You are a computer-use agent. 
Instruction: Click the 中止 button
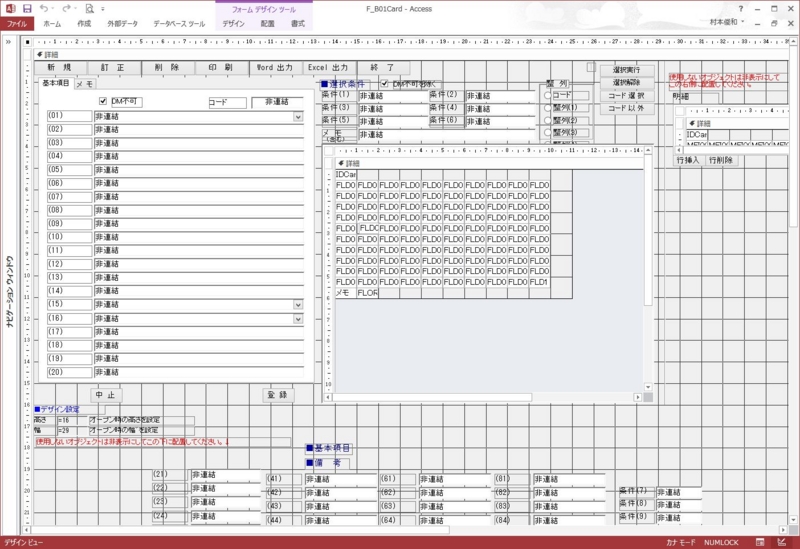click(106, 395)
